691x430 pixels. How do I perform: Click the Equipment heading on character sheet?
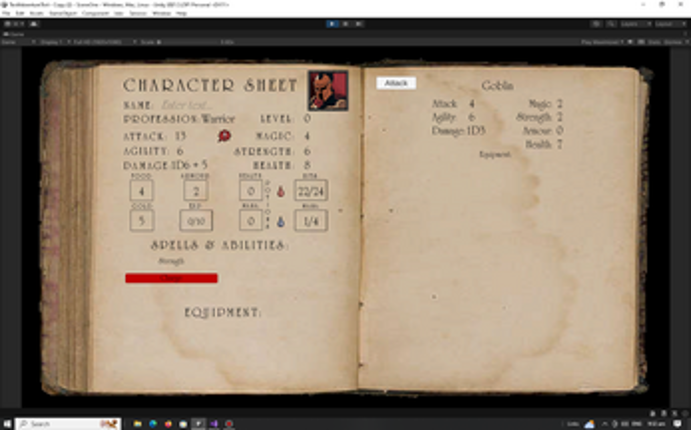223,312
